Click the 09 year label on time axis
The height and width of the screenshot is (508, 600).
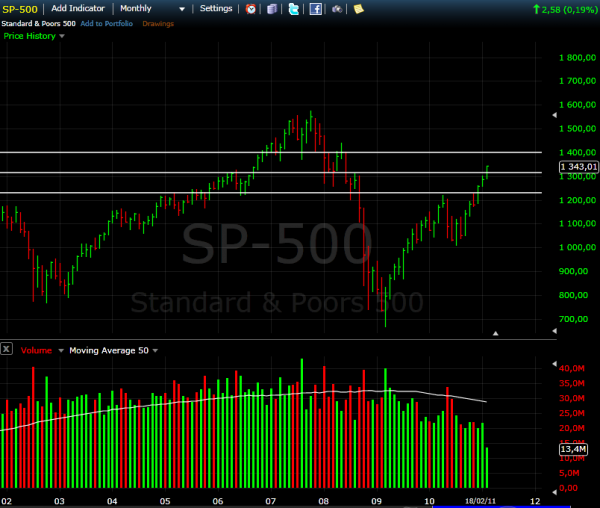tap(376, 501)
